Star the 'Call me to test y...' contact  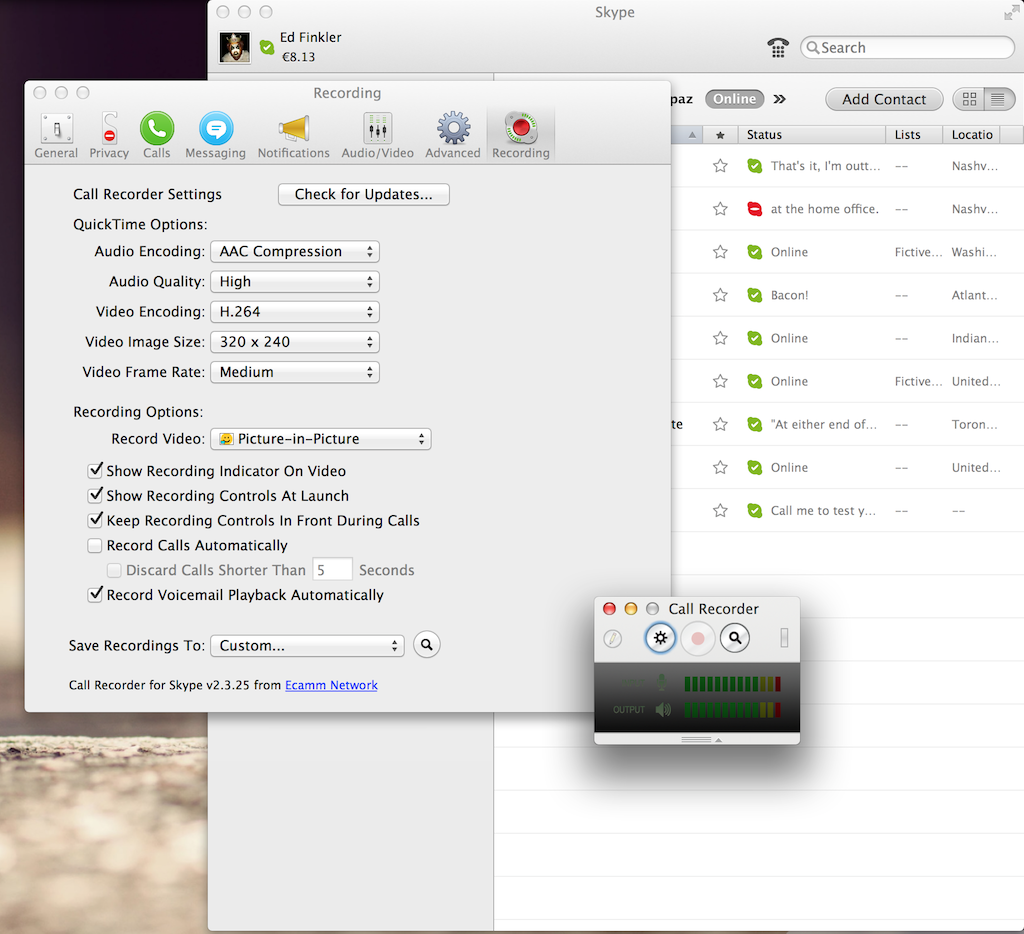point(720,511)
